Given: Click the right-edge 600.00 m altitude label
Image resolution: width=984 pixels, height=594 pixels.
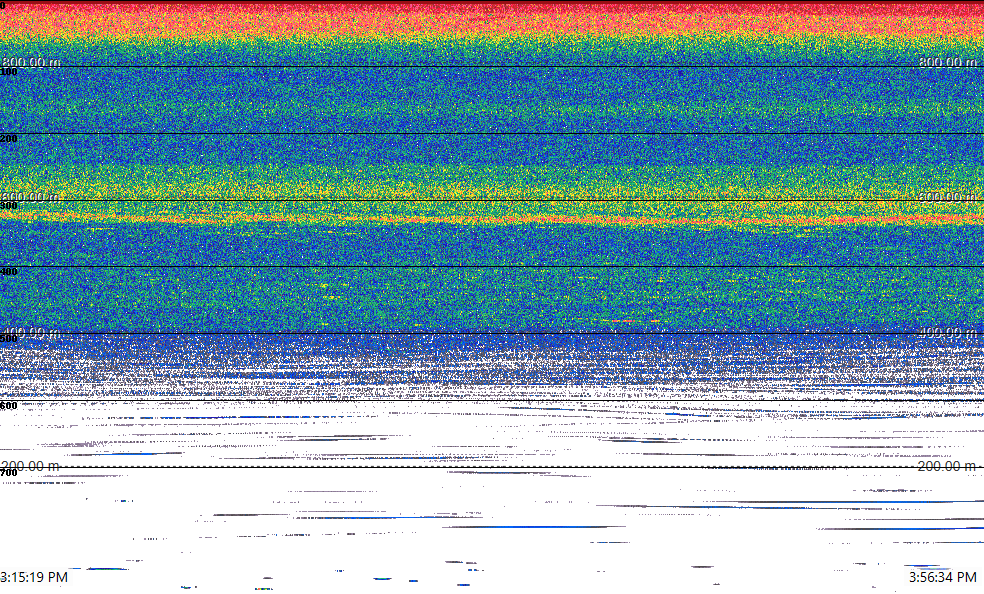Looking at the screenshot, I should coord(948,197).
